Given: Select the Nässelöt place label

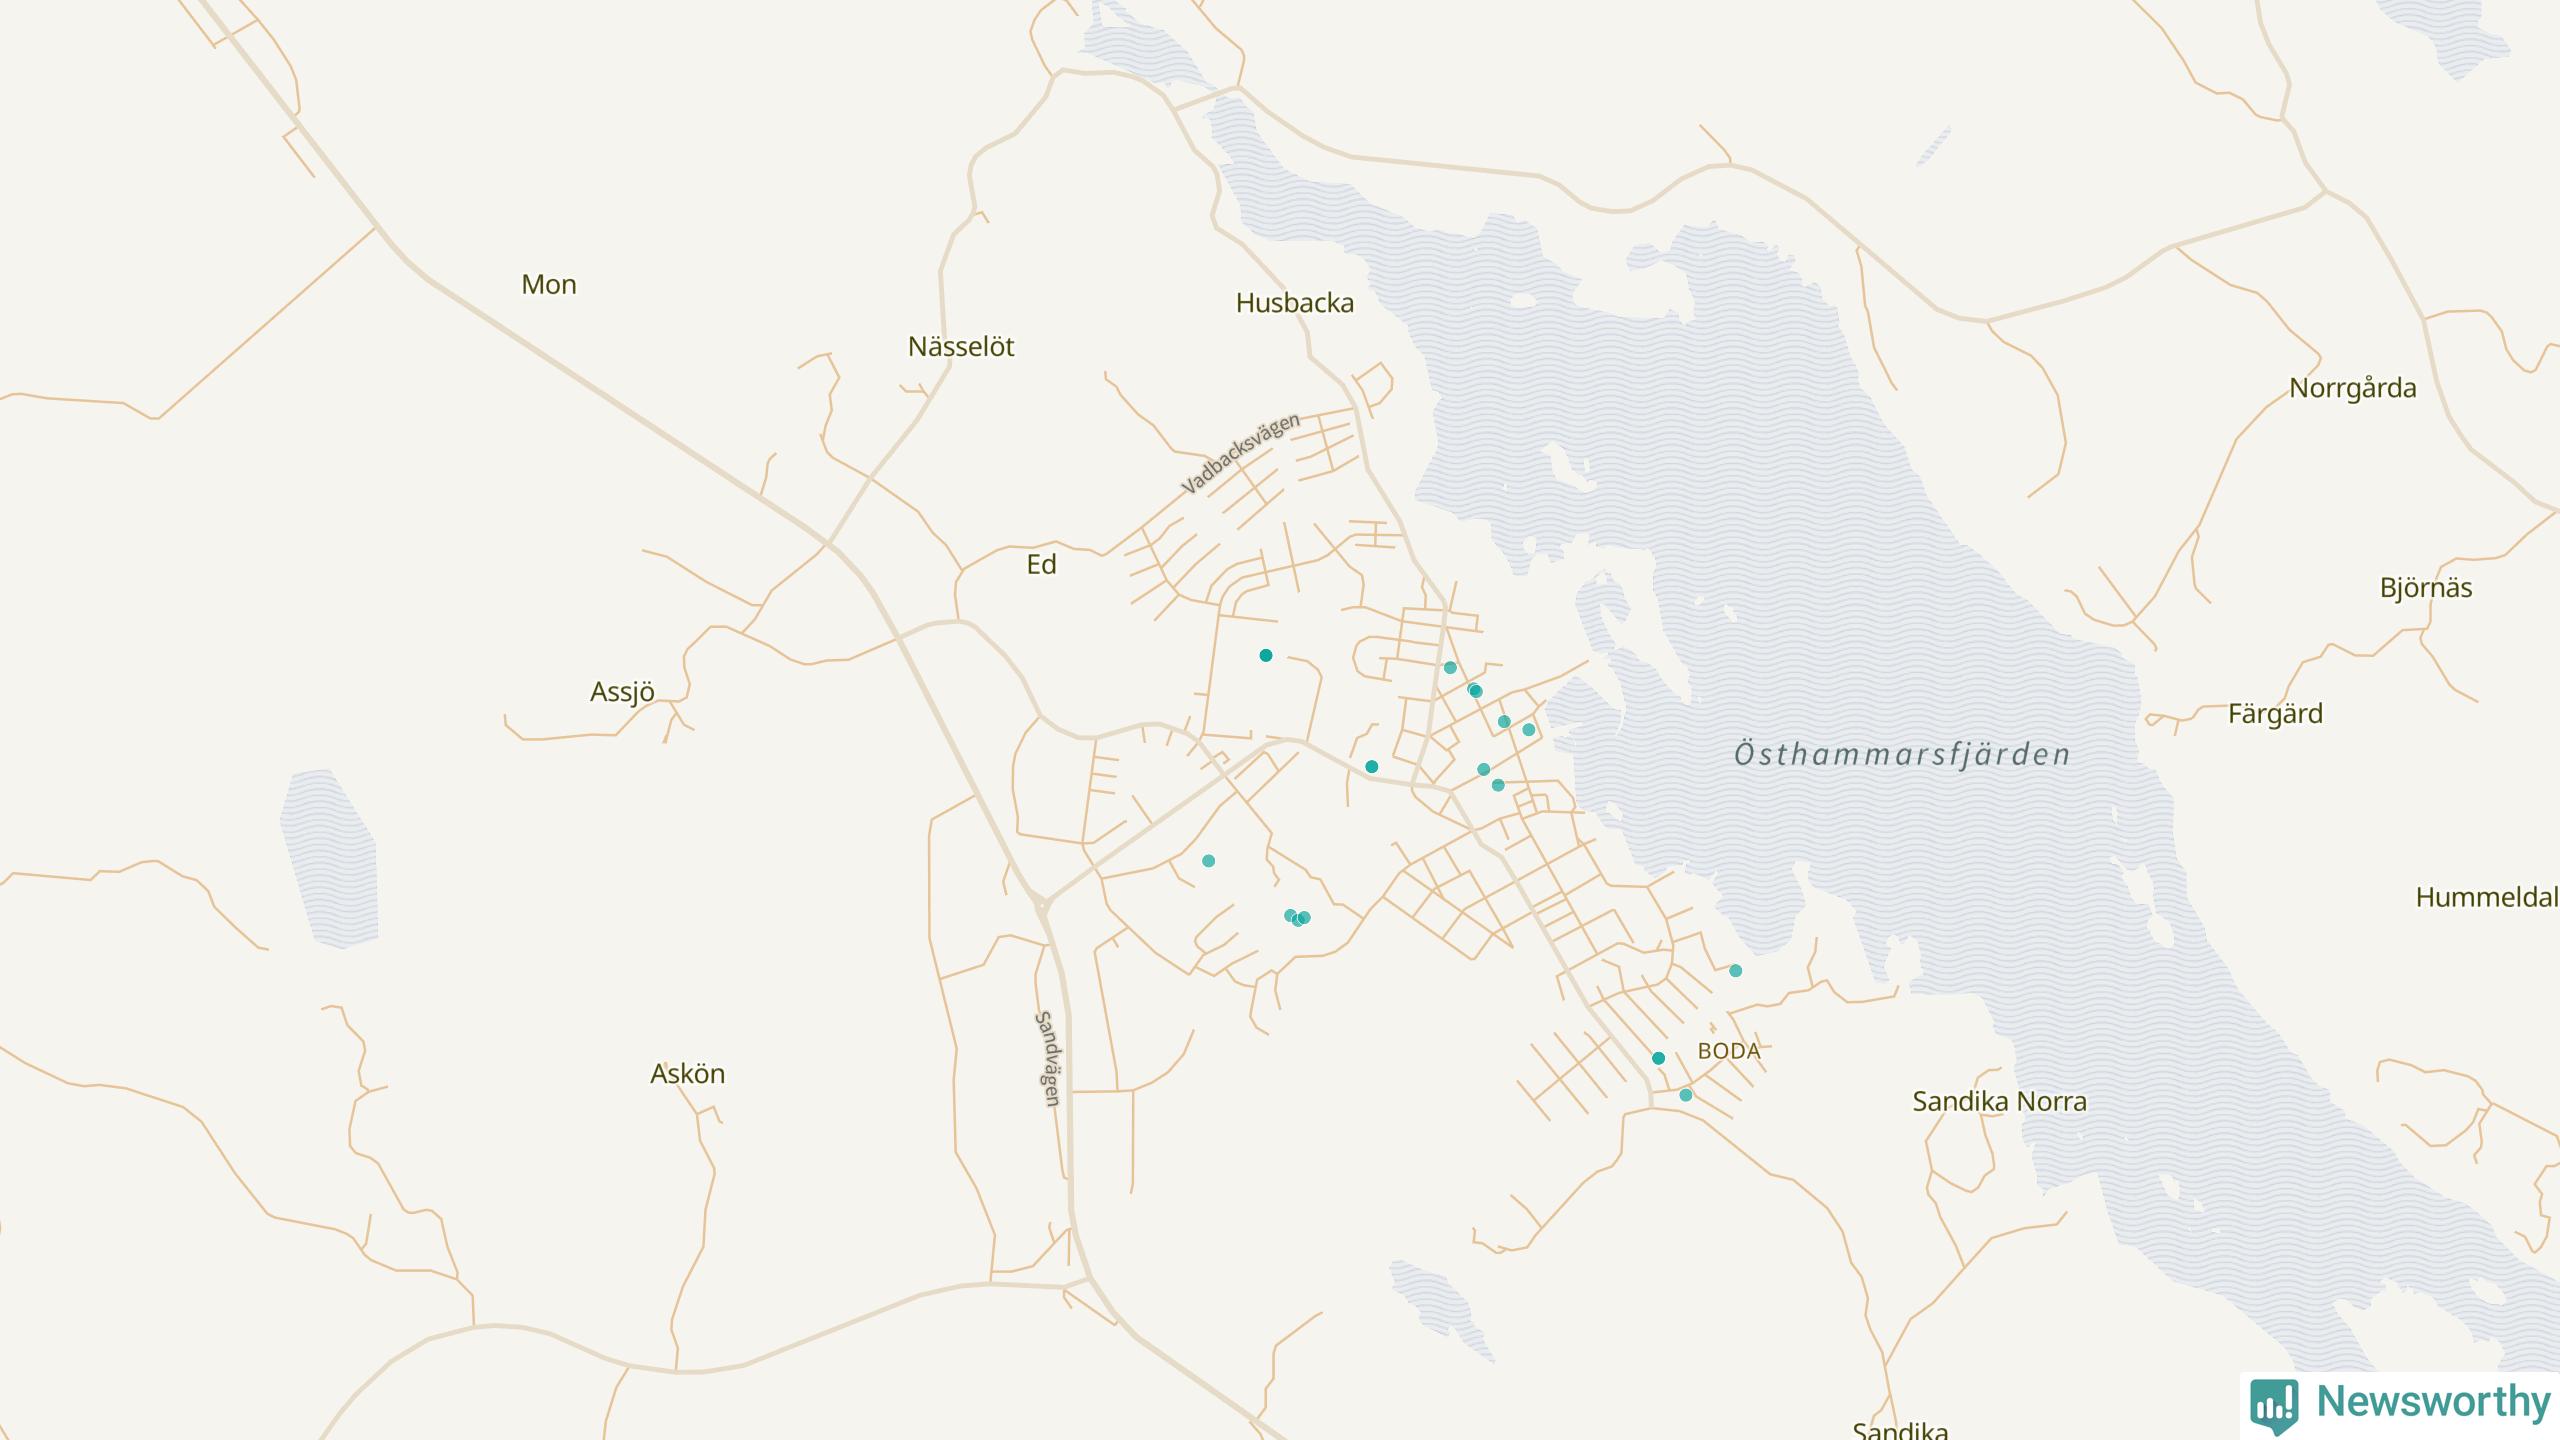Looking at the screenshot, I should [x=960, y=347].
